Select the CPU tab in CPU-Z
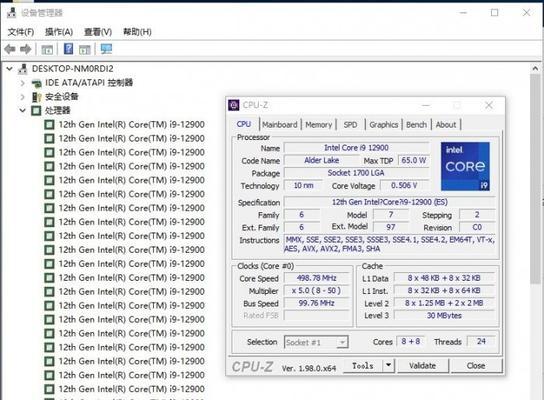The width and height of the screenshot is (544, 400). 244,124
